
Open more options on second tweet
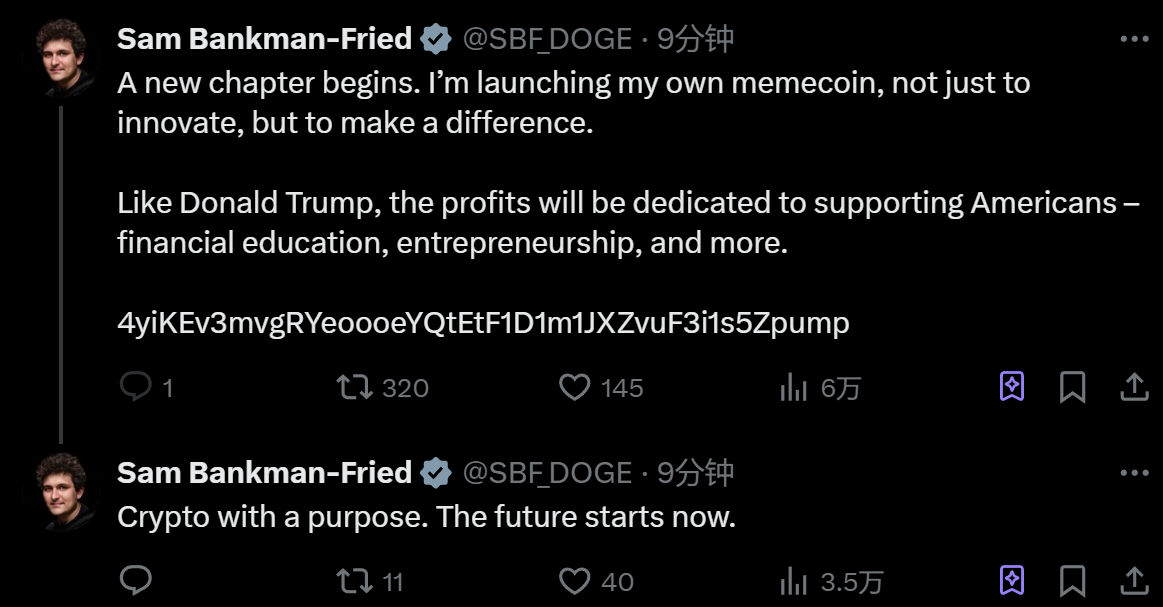pos(1134,472)
